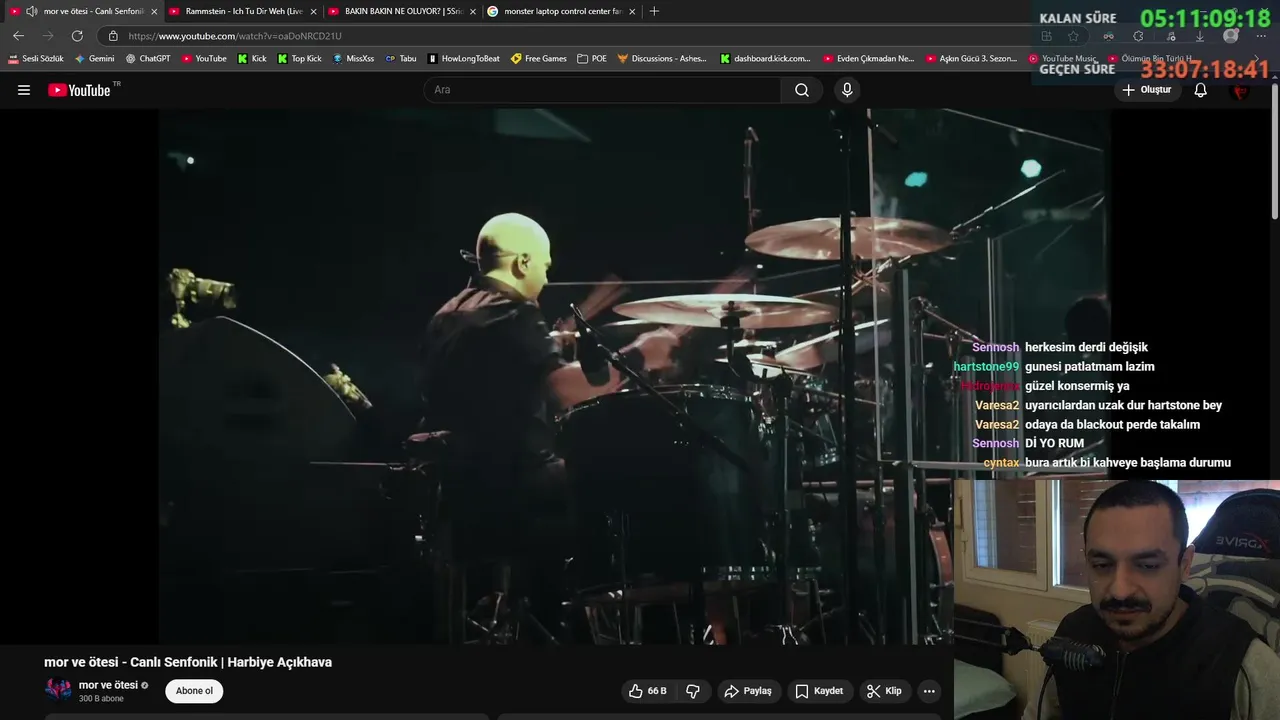The height and width of the screenshot is (720, 1280).
Task: Mute the mor ve ötesi tab speaker icon
Action: 31,11
